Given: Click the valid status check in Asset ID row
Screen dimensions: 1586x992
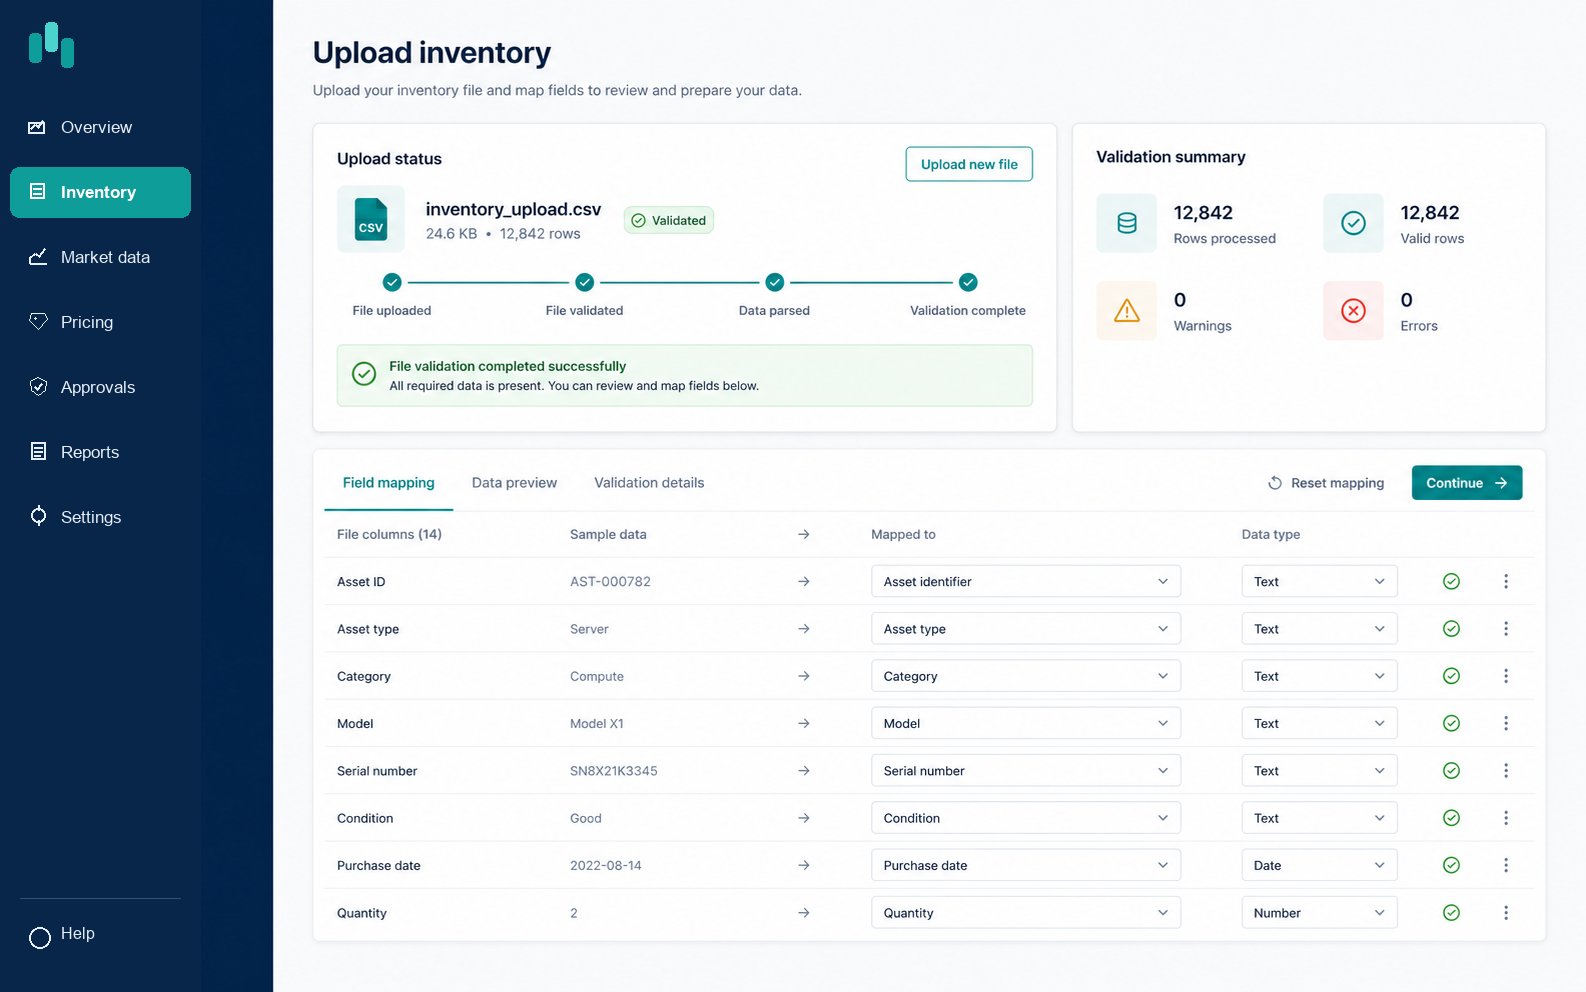Looking at the screenshot, I should 1452,581.
